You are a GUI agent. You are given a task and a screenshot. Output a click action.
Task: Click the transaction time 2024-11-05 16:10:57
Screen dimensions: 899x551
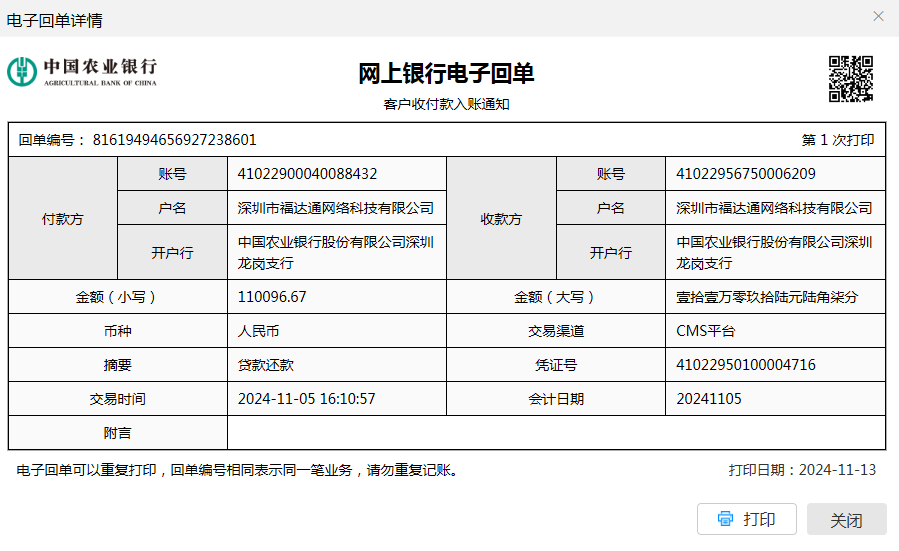coord(306,399)
